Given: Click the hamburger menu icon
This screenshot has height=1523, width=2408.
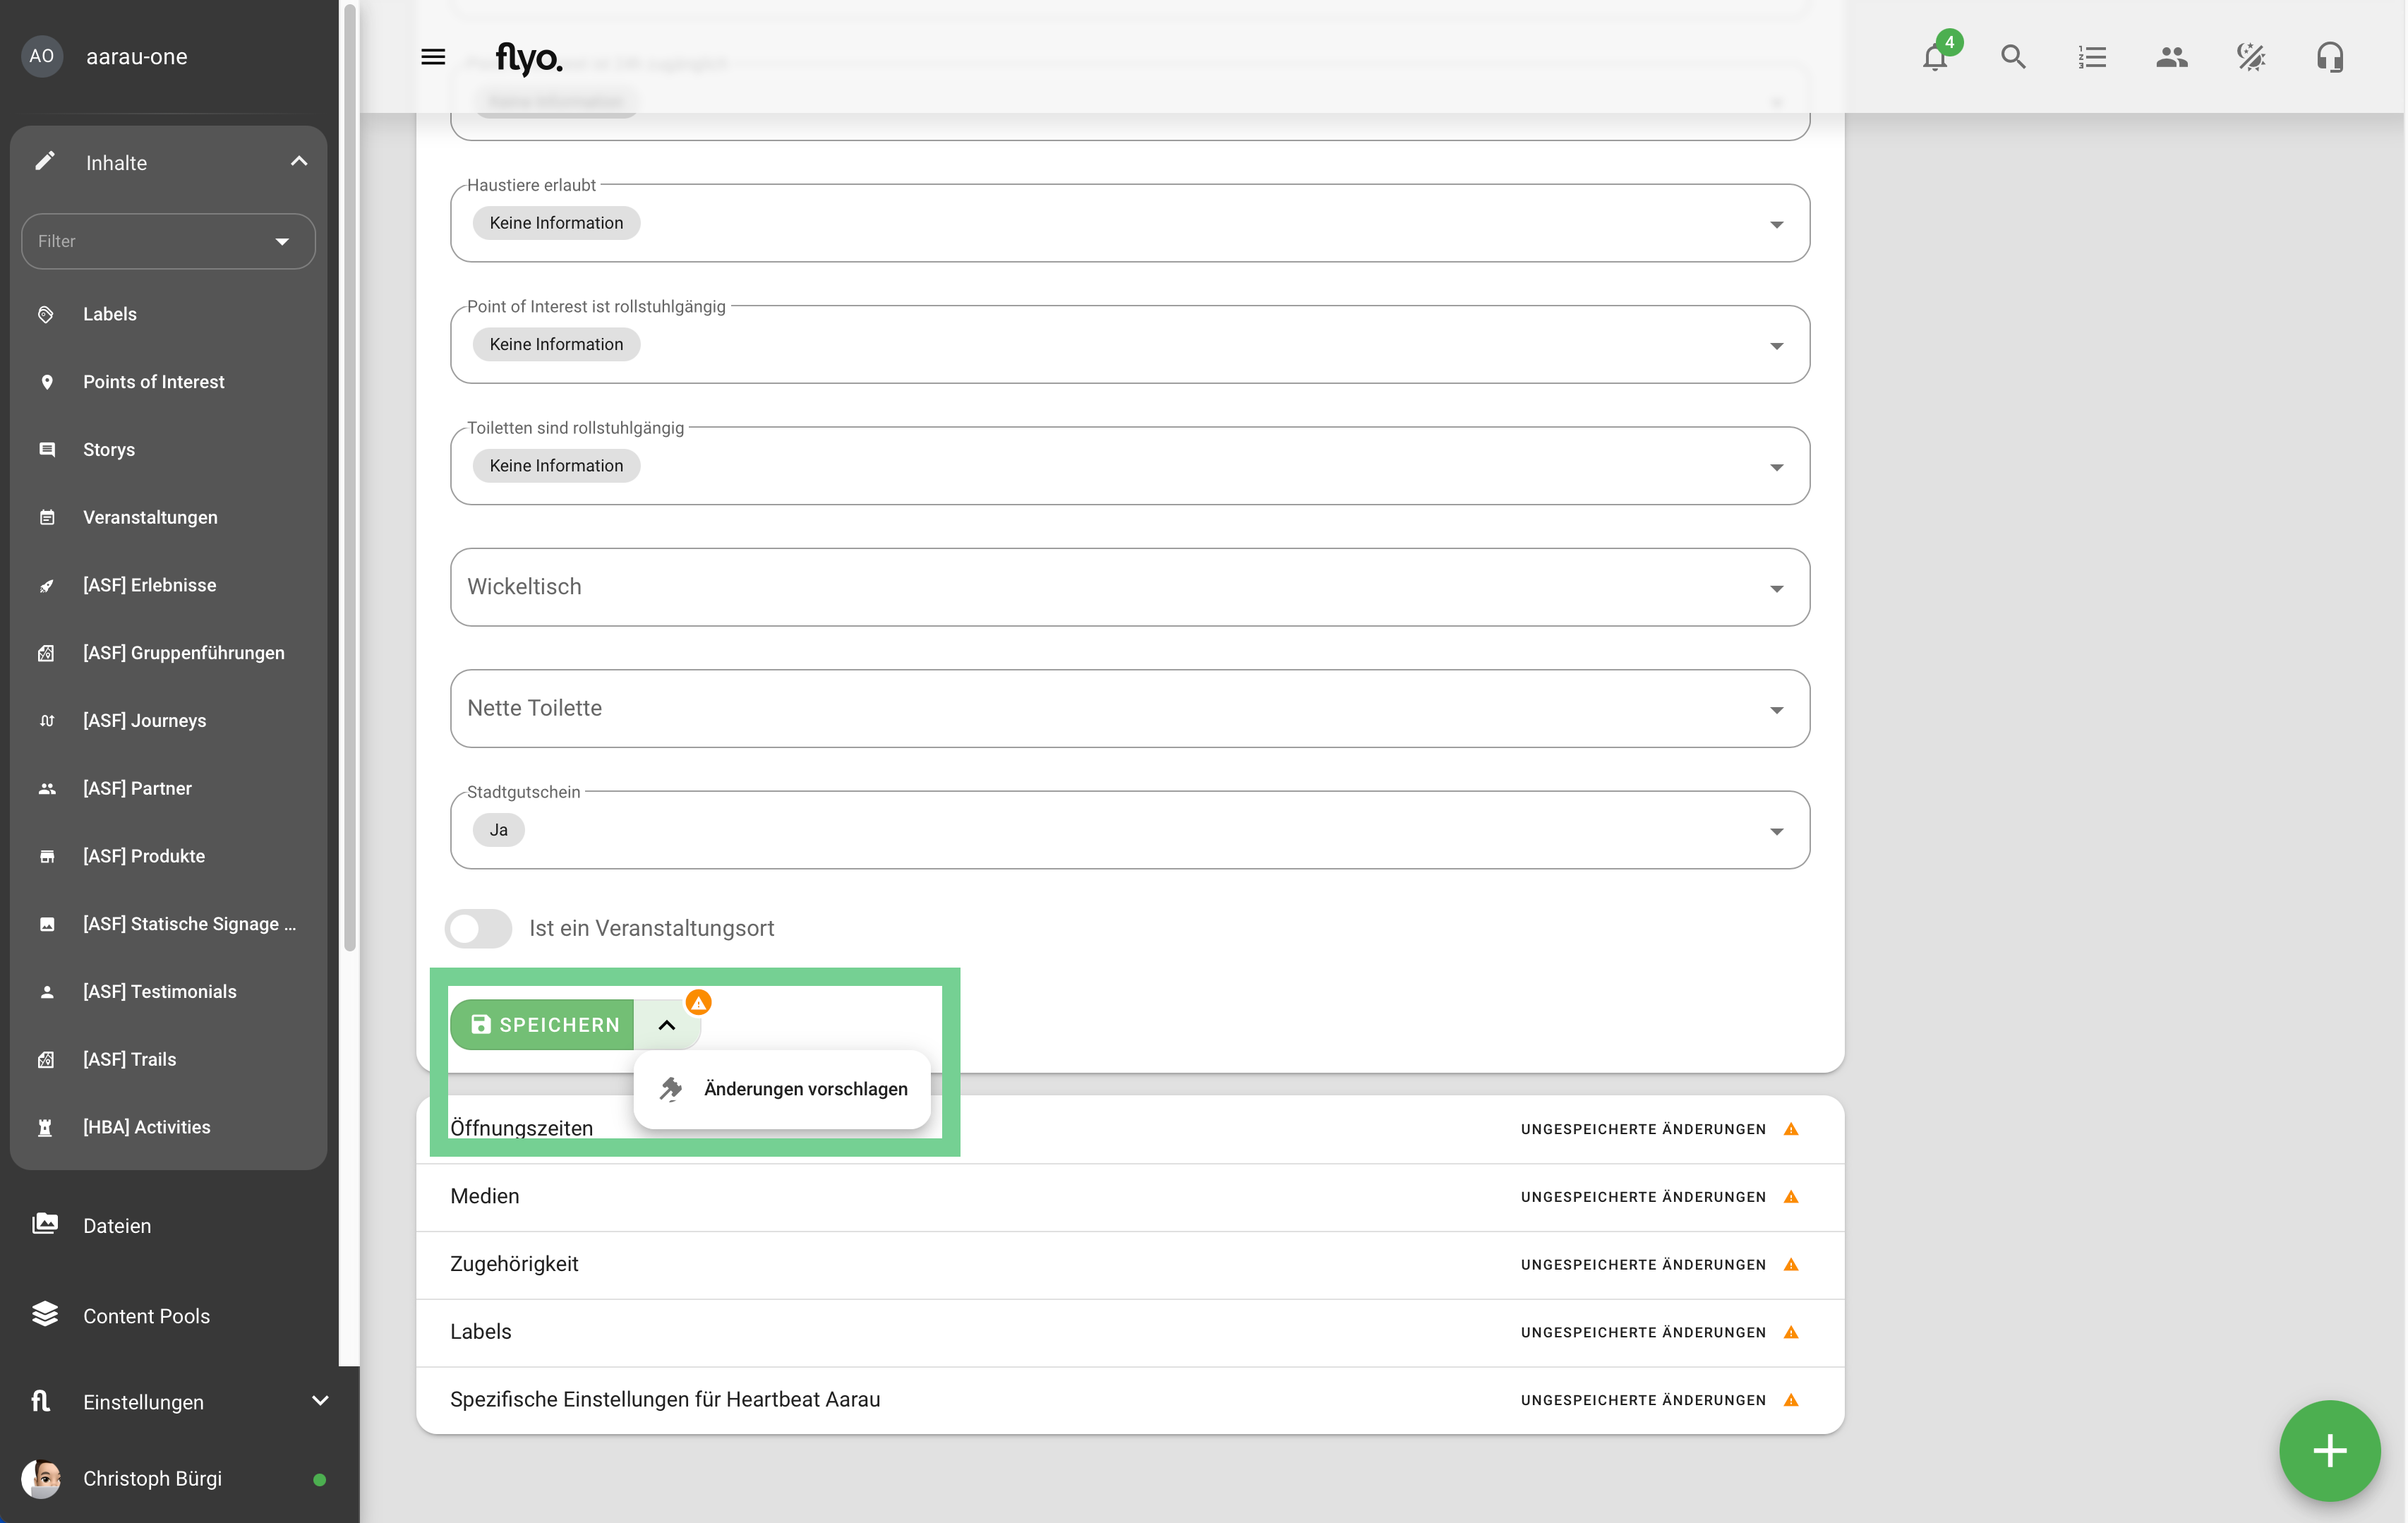Looking at the screenshot, I should [x=433, y=57].
